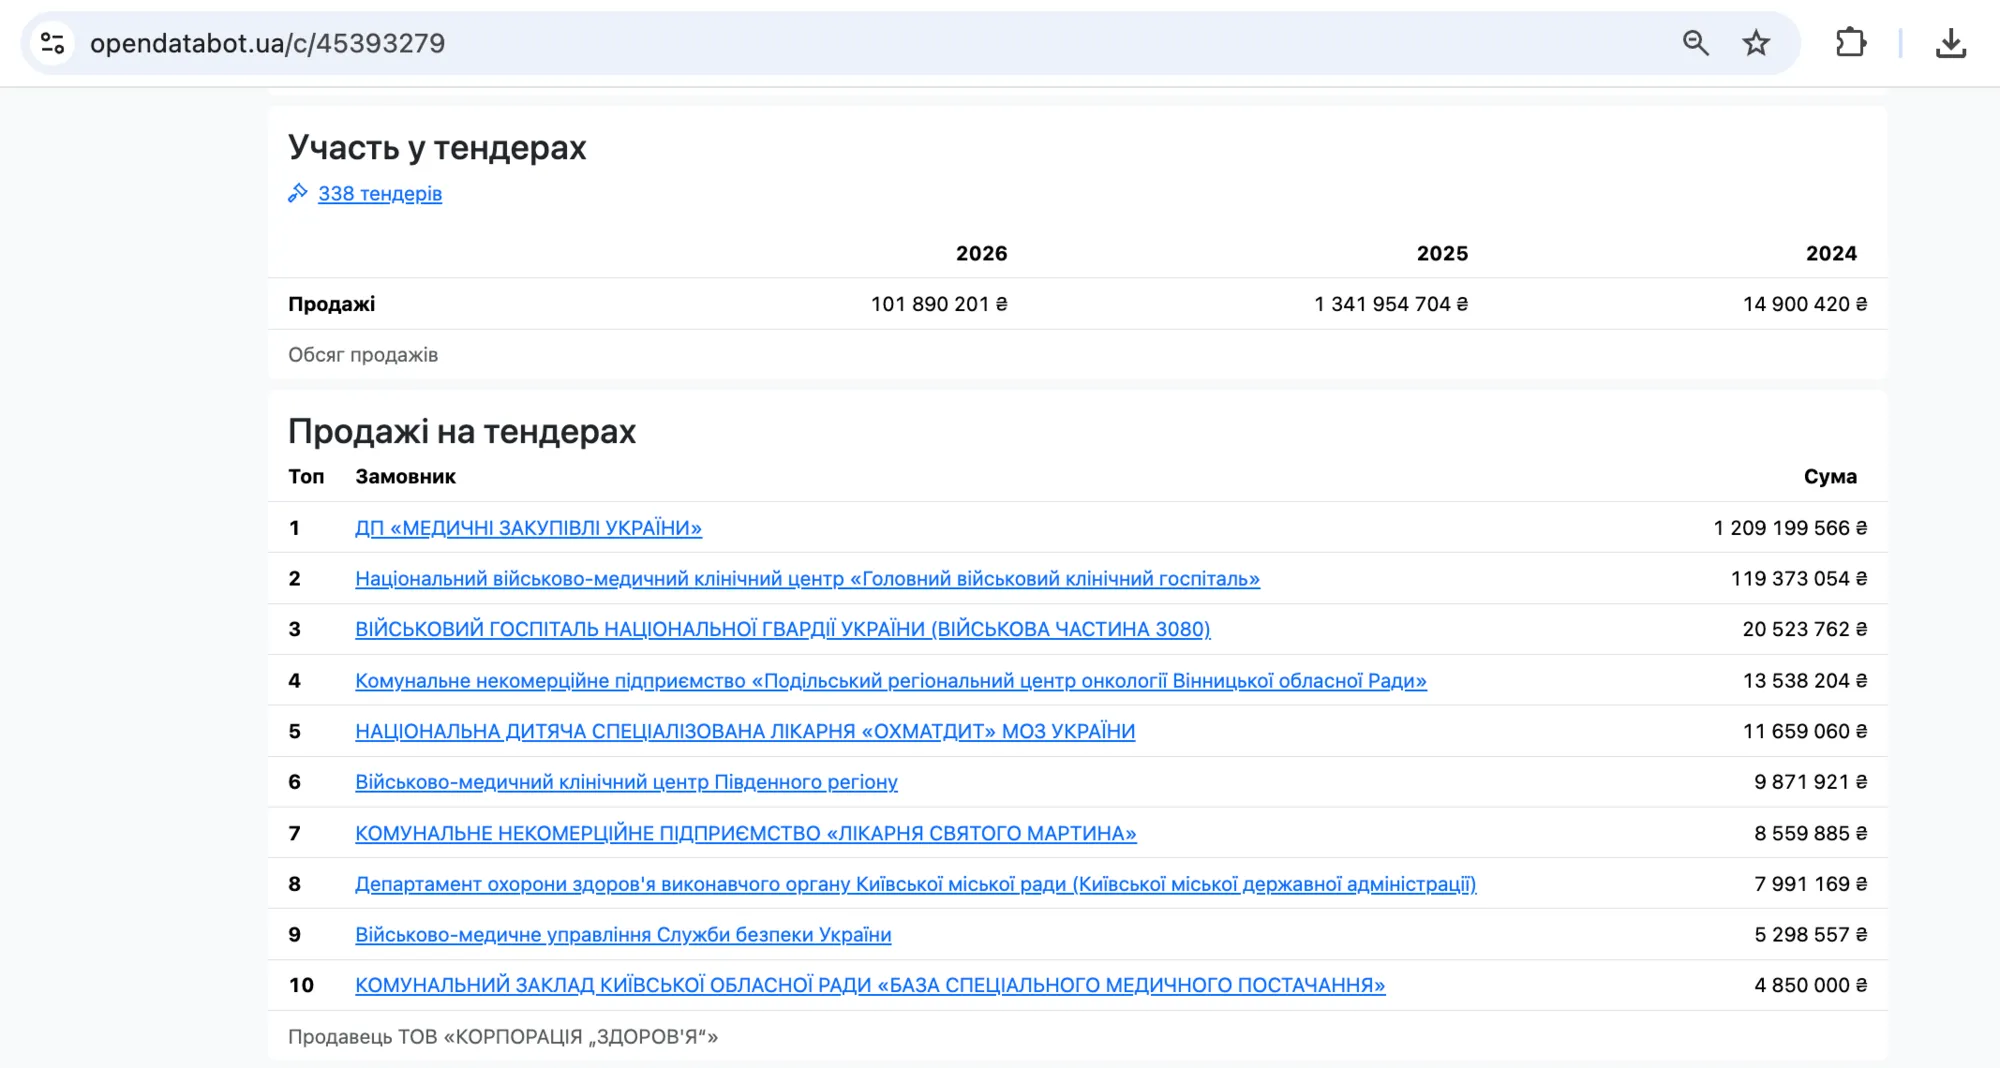Viewport: 2000px width, 1068px height.
Task: Click the address bar URL text
Action: pyautogui.click(x=267, y=43)
